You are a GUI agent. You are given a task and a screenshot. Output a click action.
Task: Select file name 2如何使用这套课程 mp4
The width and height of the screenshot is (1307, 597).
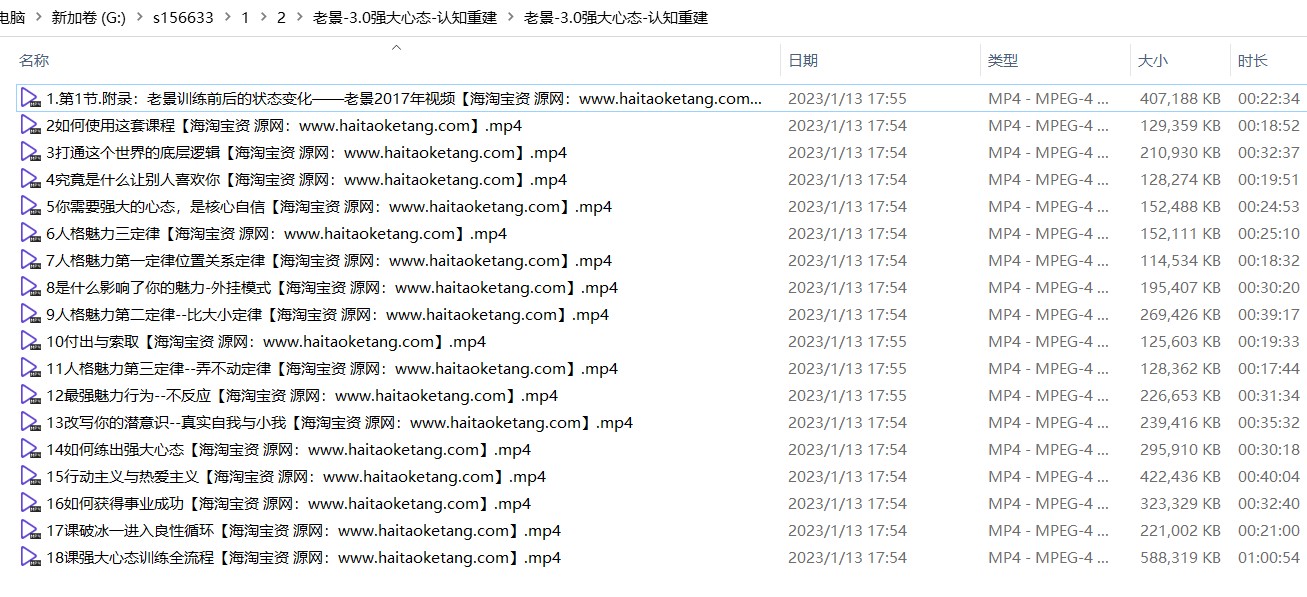tap(284, 126)
